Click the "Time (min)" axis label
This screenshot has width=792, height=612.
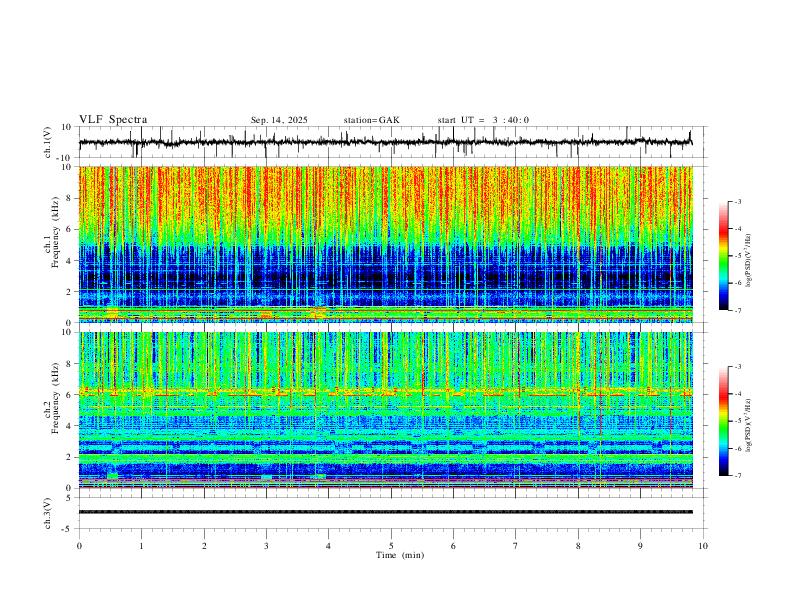tap(400, 555)
